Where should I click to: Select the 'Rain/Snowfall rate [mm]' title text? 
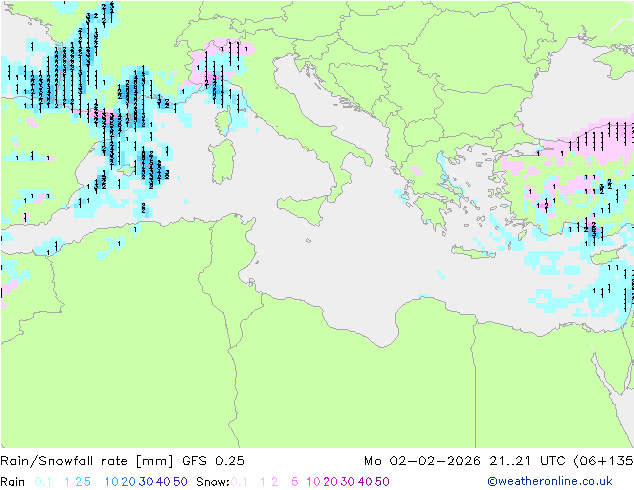pos(87,461)
